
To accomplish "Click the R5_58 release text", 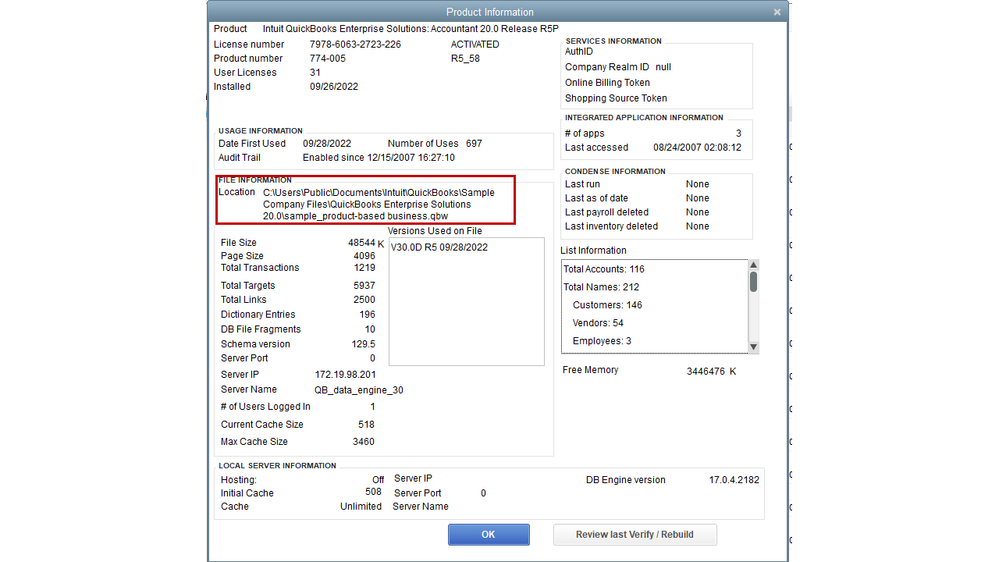I will tap(465, 59).
